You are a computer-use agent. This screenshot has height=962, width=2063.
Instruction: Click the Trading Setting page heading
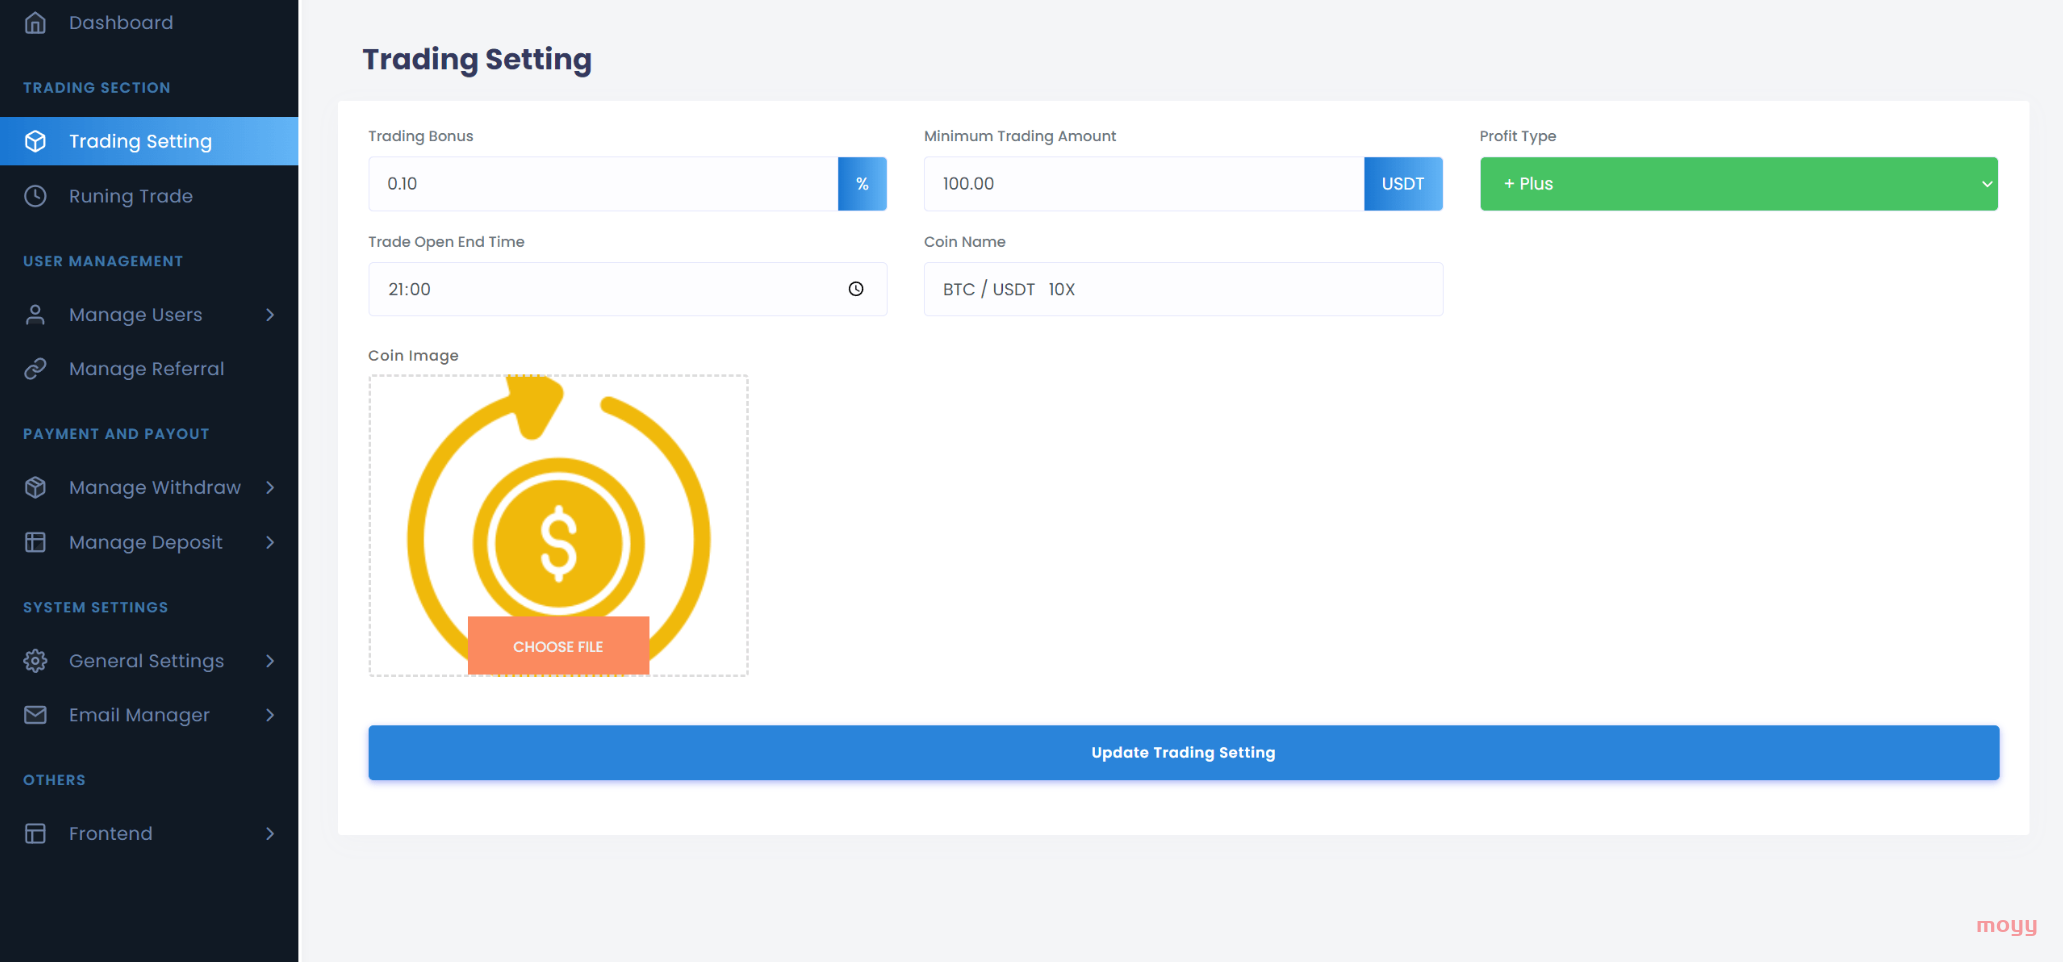477,59
